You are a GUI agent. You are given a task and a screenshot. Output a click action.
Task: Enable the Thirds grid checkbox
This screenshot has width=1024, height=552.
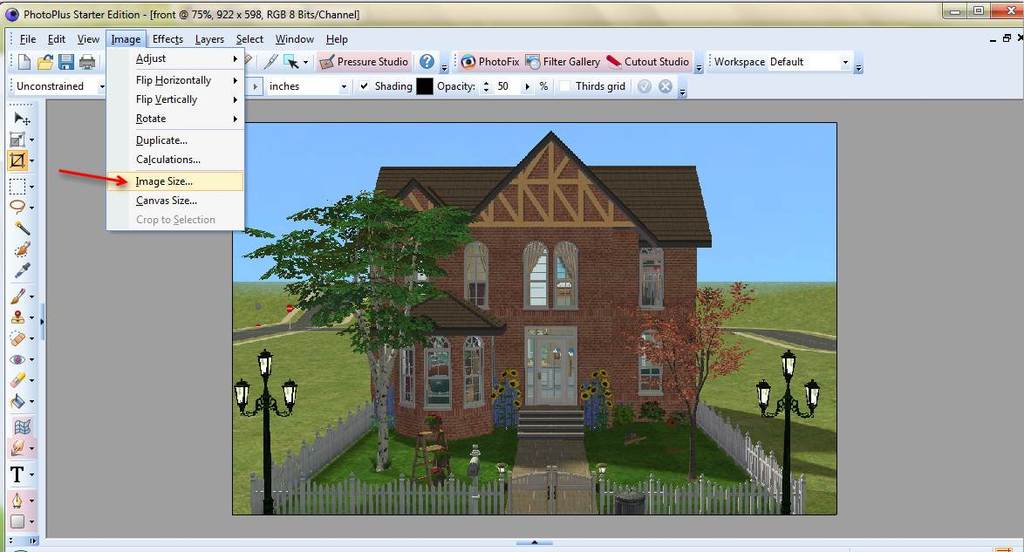click(566, 86)
